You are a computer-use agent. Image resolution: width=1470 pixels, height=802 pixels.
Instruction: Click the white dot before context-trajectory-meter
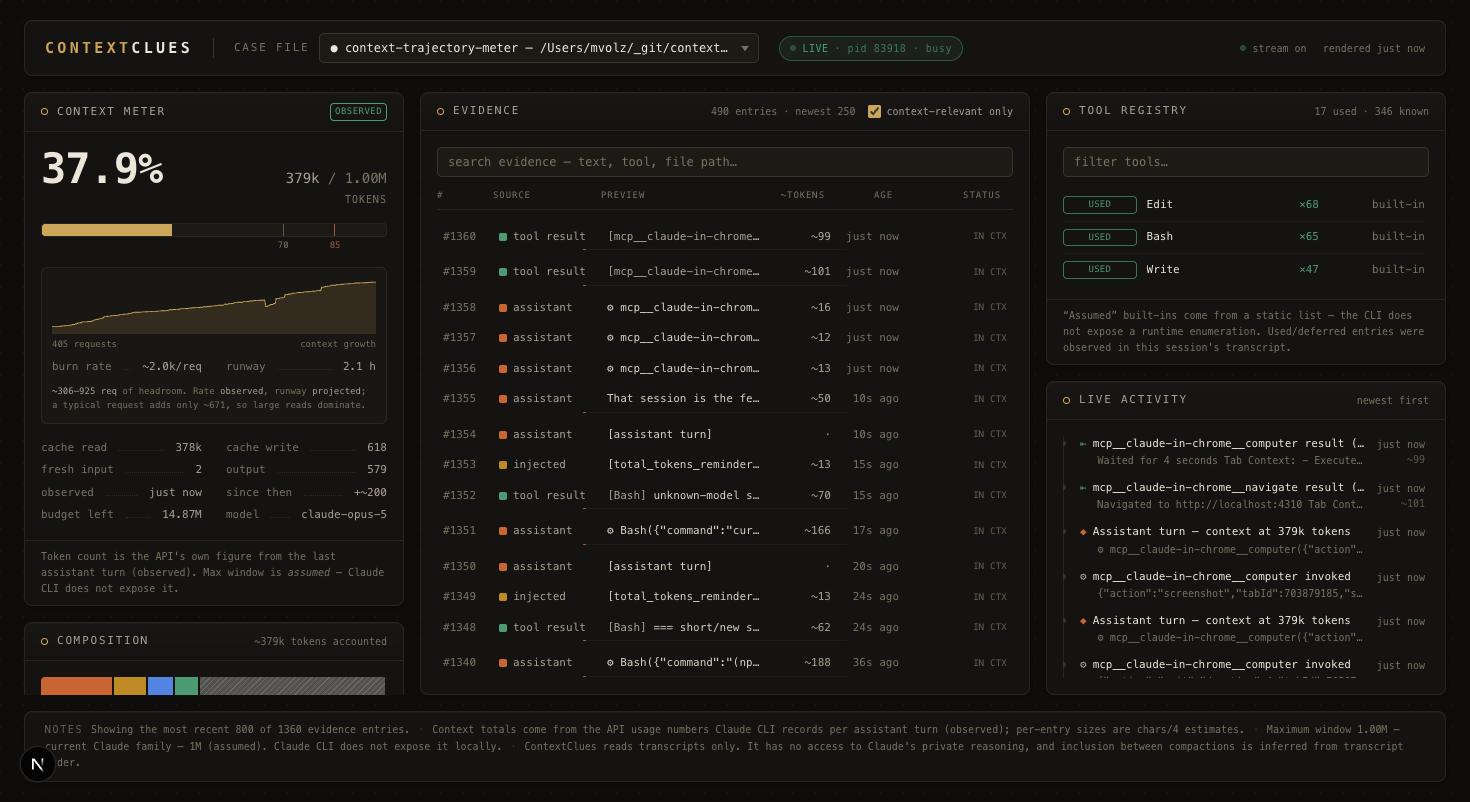[x=334, y=48]
